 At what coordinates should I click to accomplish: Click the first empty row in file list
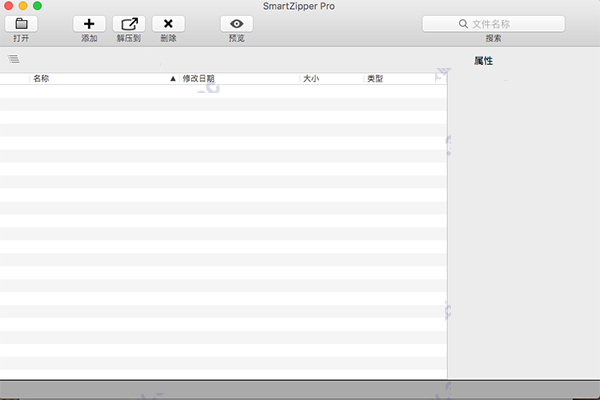[220, 91]
